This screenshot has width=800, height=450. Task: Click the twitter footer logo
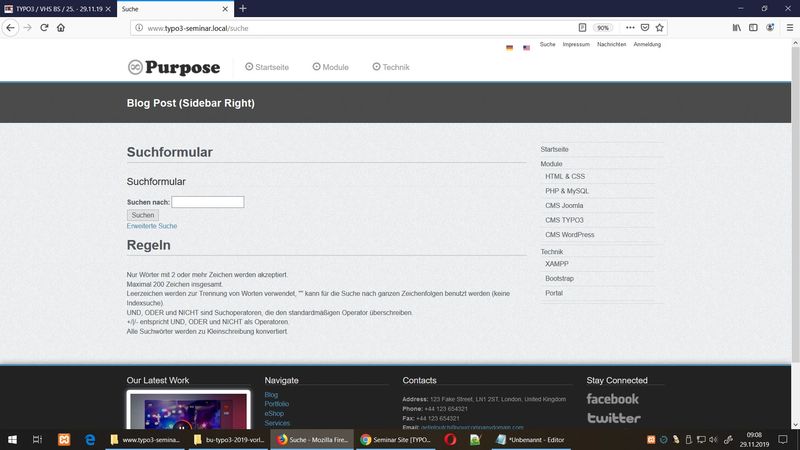(x=613, y=418)
